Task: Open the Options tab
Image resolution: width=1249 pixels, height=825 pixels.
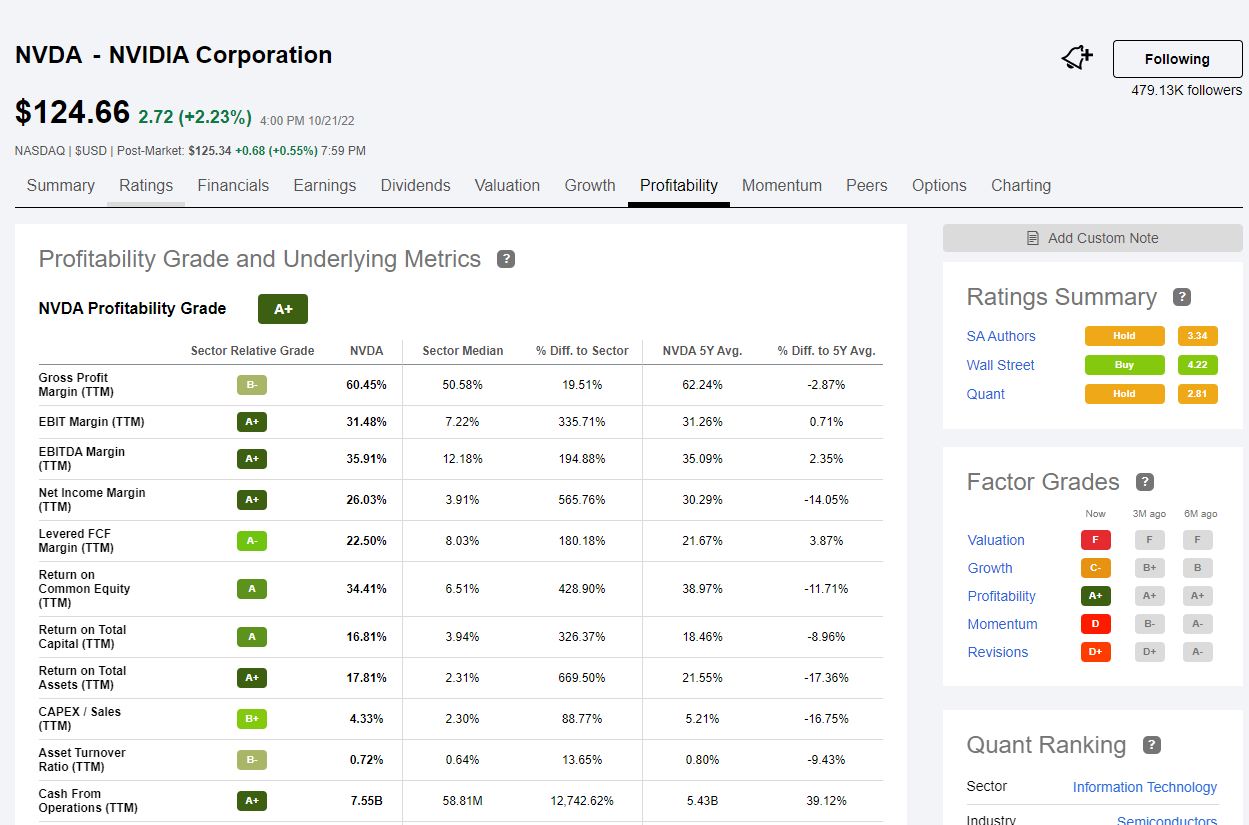Action: point(939,186)
